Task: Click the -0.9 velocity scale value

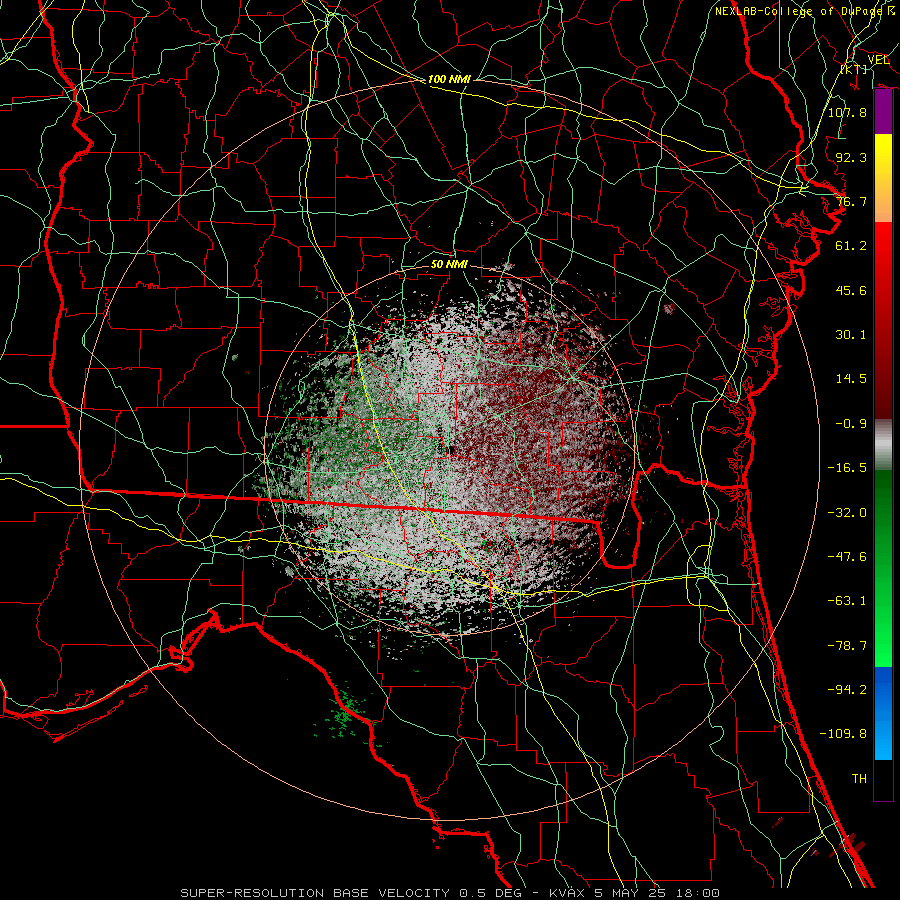Action: 851,424
